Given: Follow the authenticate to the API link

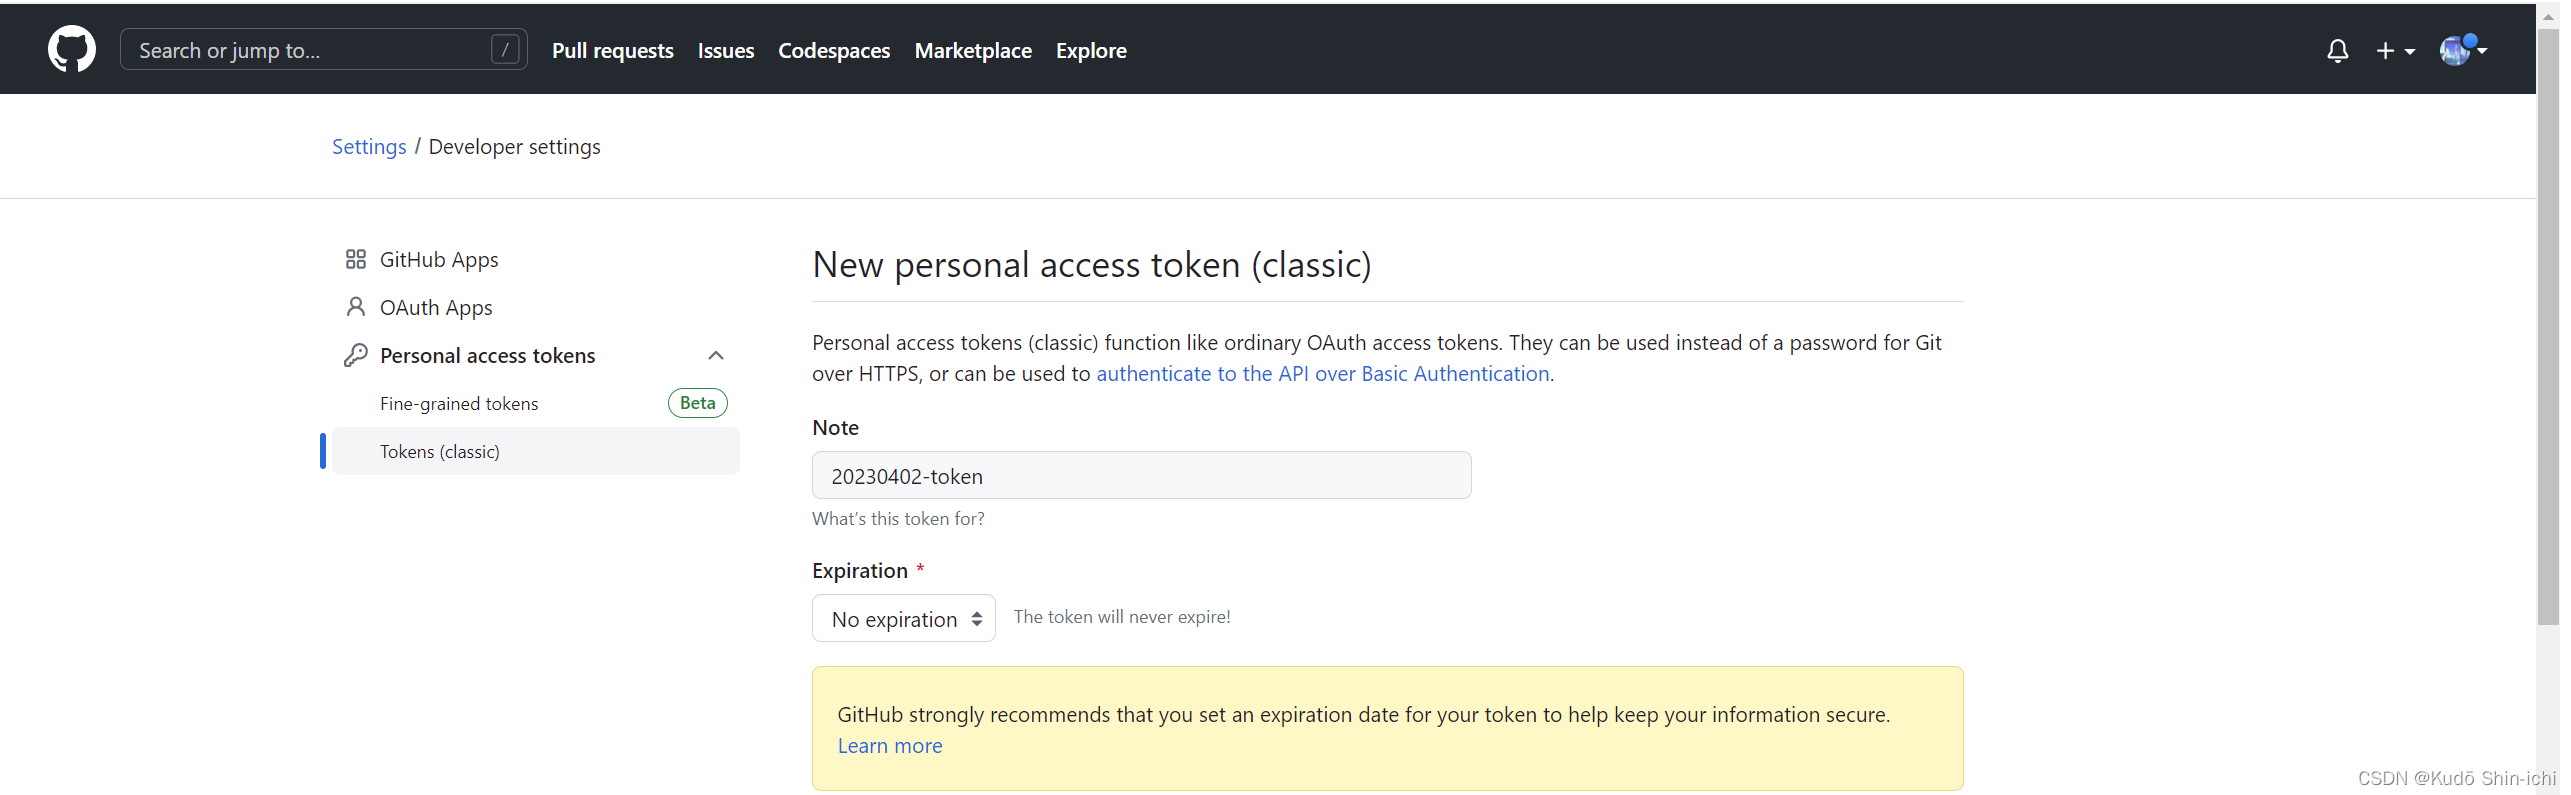Looking at the screenshot, I should (1322, 373).
